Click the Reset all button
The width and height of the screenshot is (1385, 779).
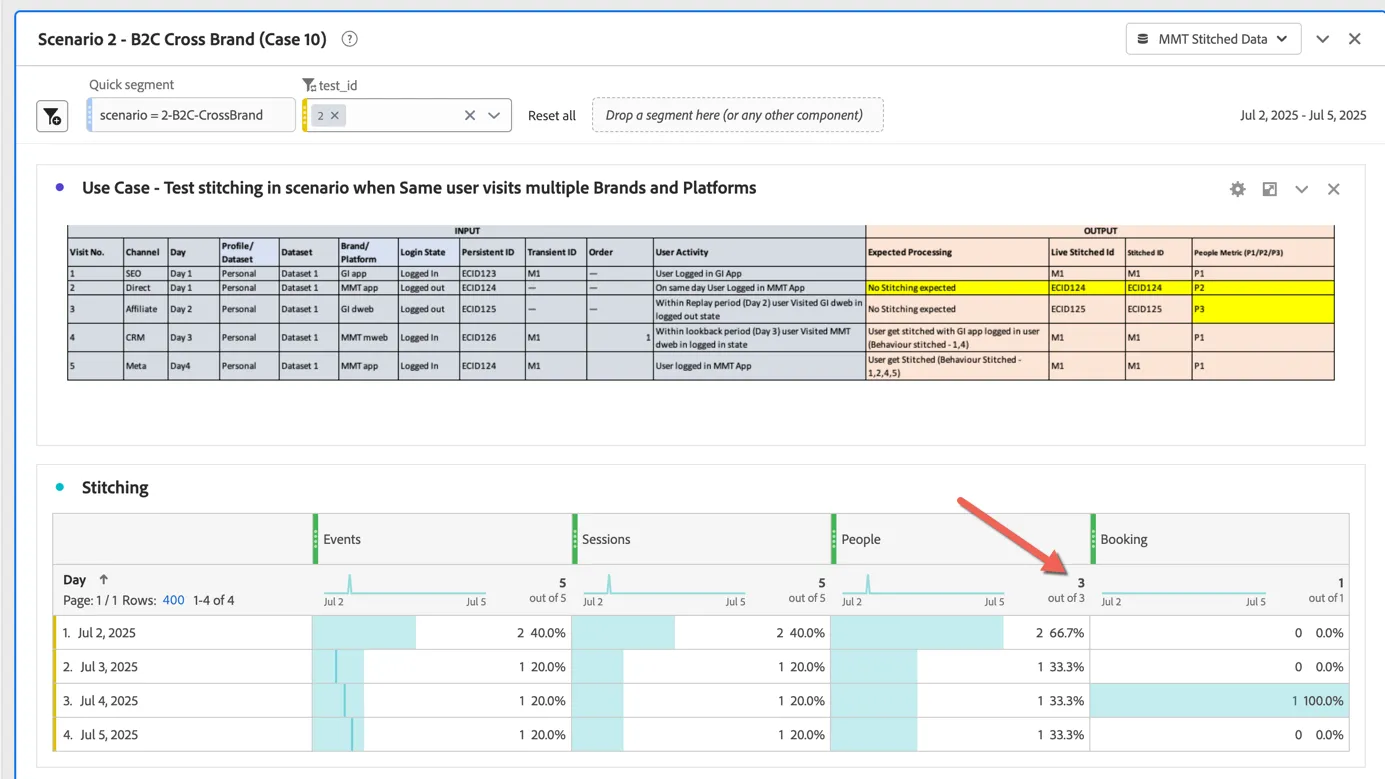552,115
